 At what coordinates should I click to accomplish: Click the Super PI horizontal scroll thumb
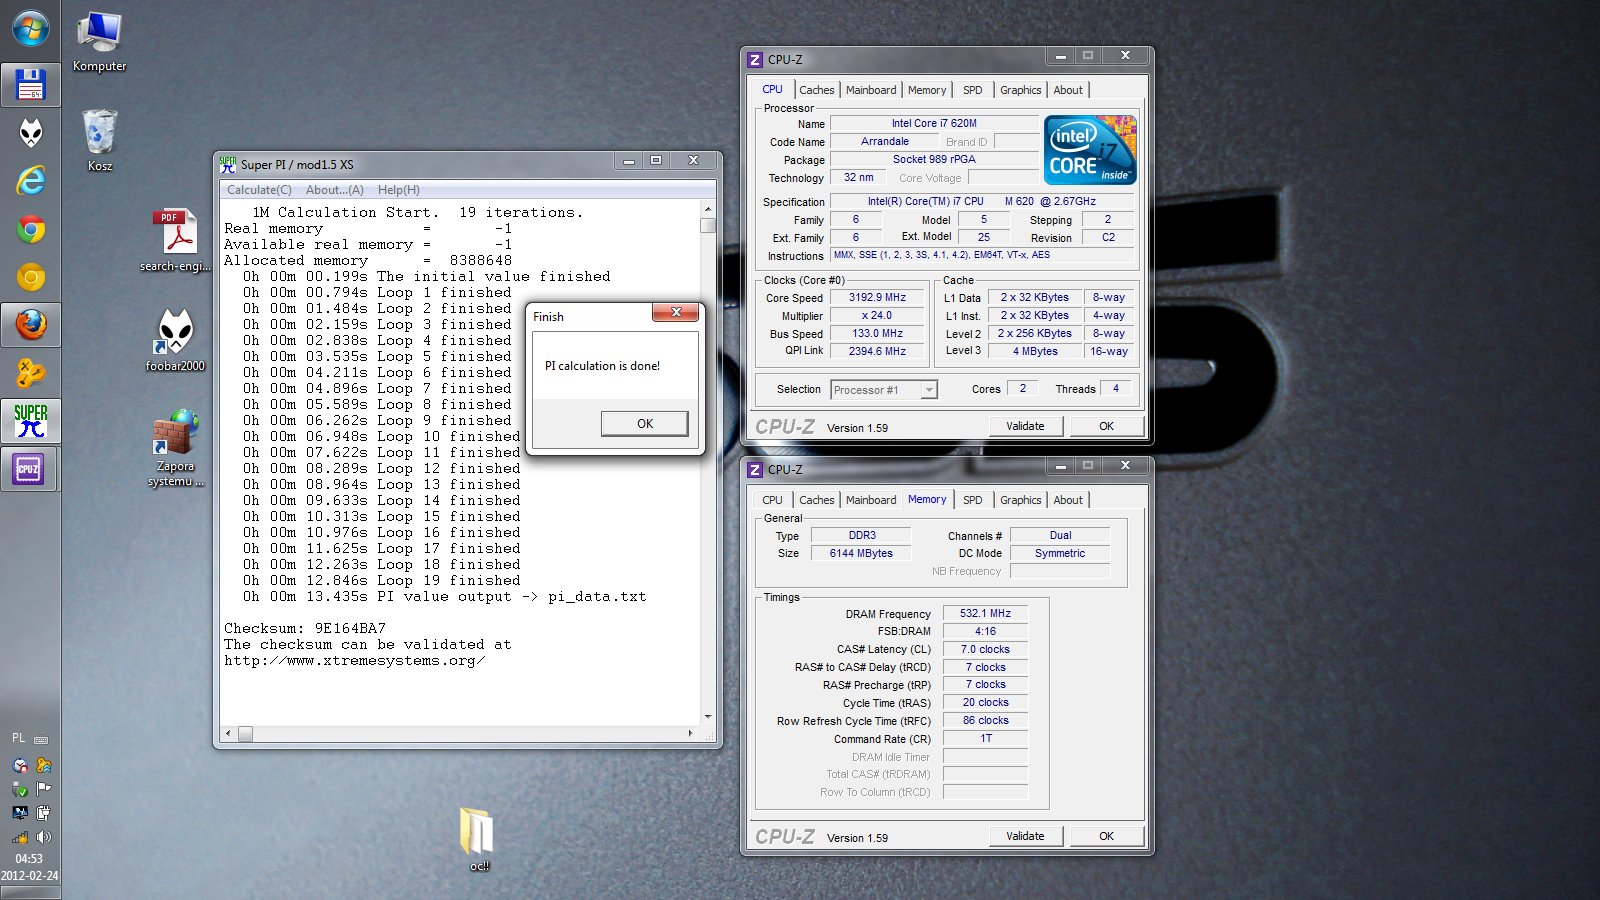click(245, 733)
